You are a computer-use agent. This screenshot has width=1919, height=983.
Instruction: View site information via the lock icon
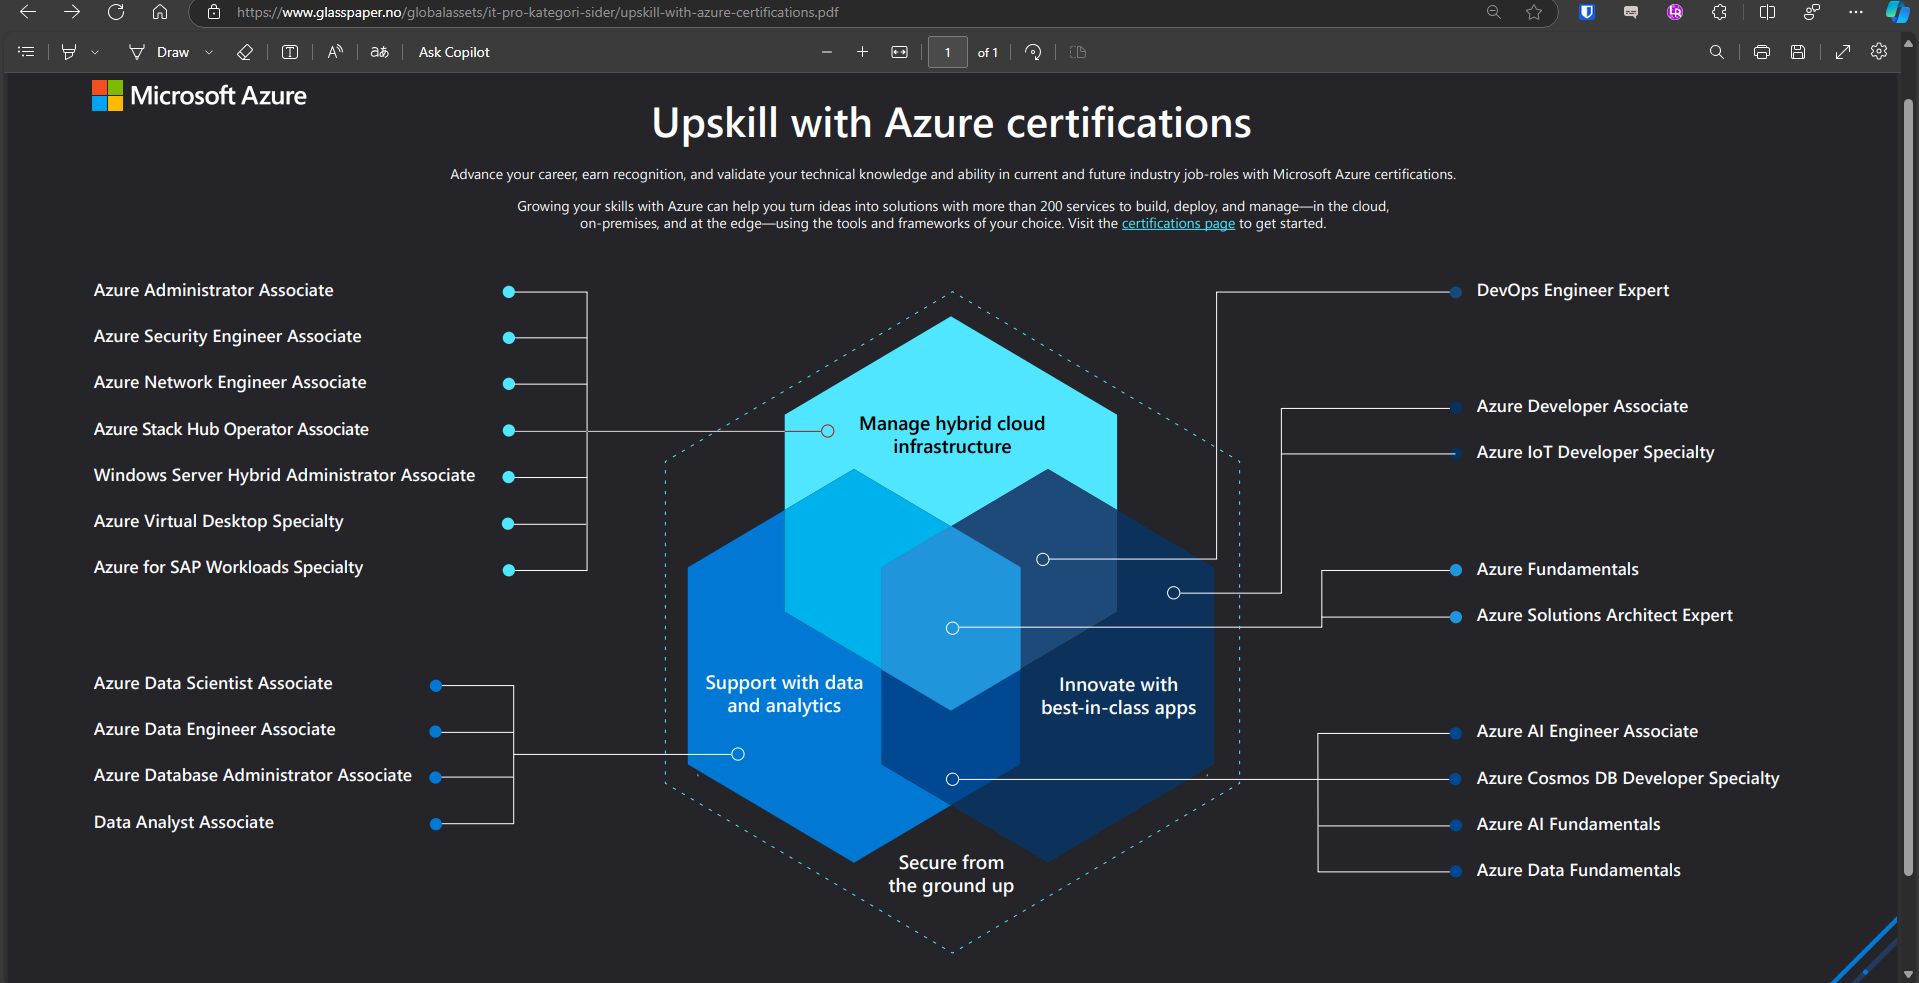point(213,12)
